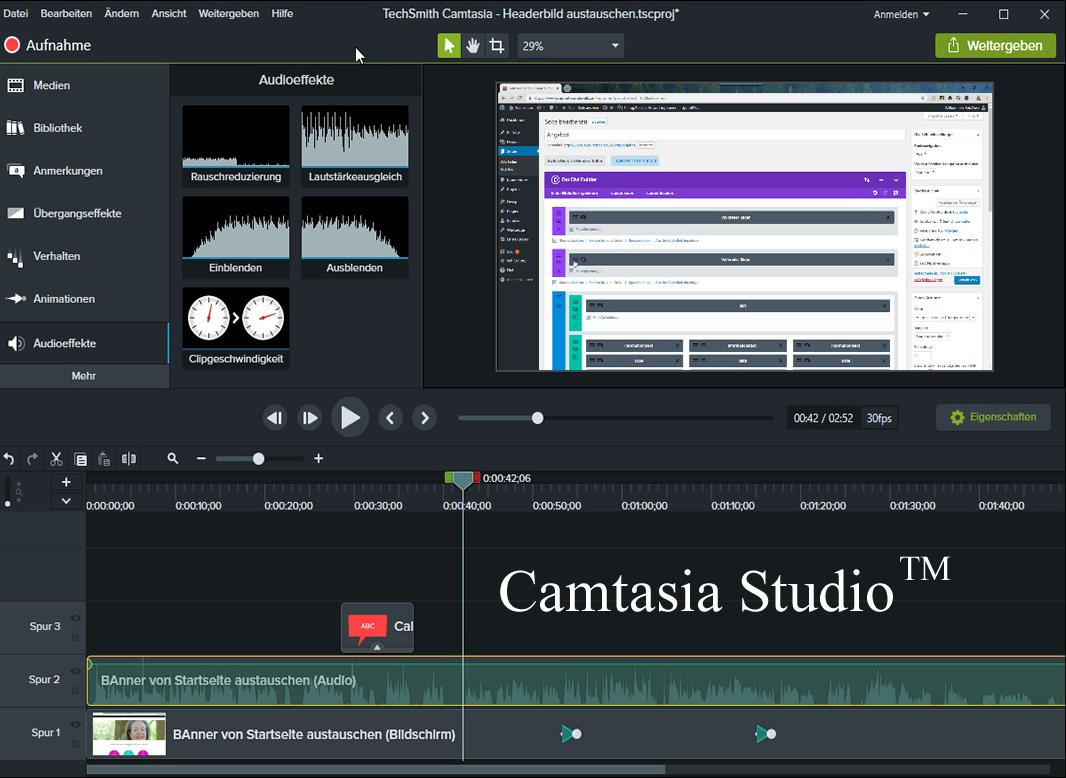This screenshot has width=1066, height=778.
Task: Open the Ansicht menu
Action: click(x=169, y=14)
